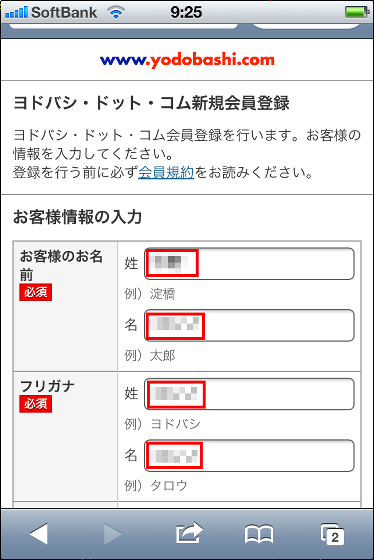Click the 必須 badge under お客様のお名前
374x560 pixels.
[x=35, y=292]
